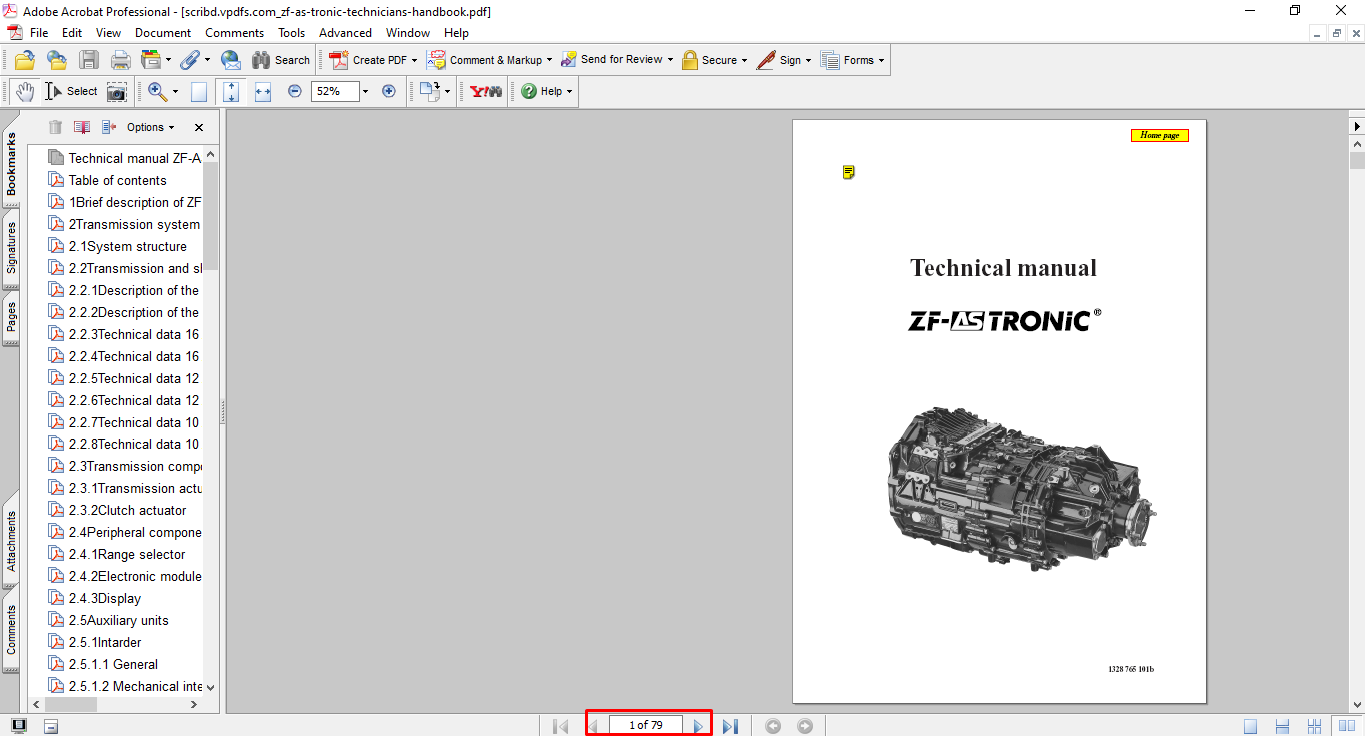
Task: Open the Document menu
Action: pyautogui.click(x=163, y=33)
